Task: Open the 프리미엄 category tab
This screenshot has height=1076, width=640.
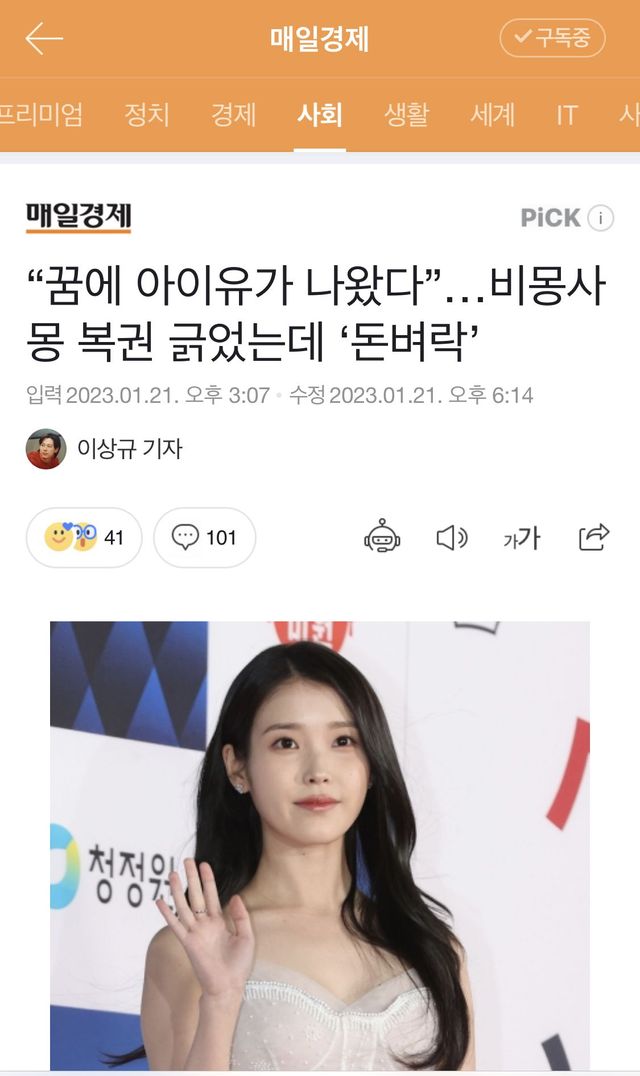Action: (x=41, y=115)
